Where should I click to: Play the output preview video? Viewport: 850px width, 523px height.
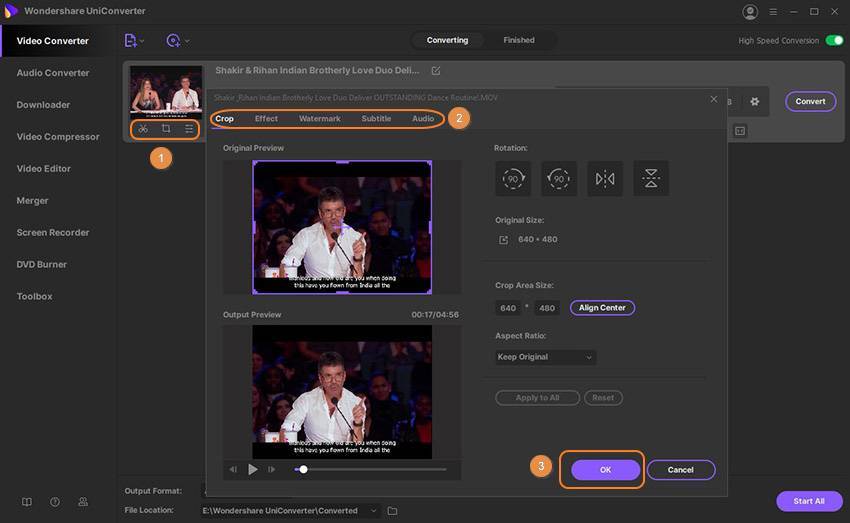(x=253, y=469)
